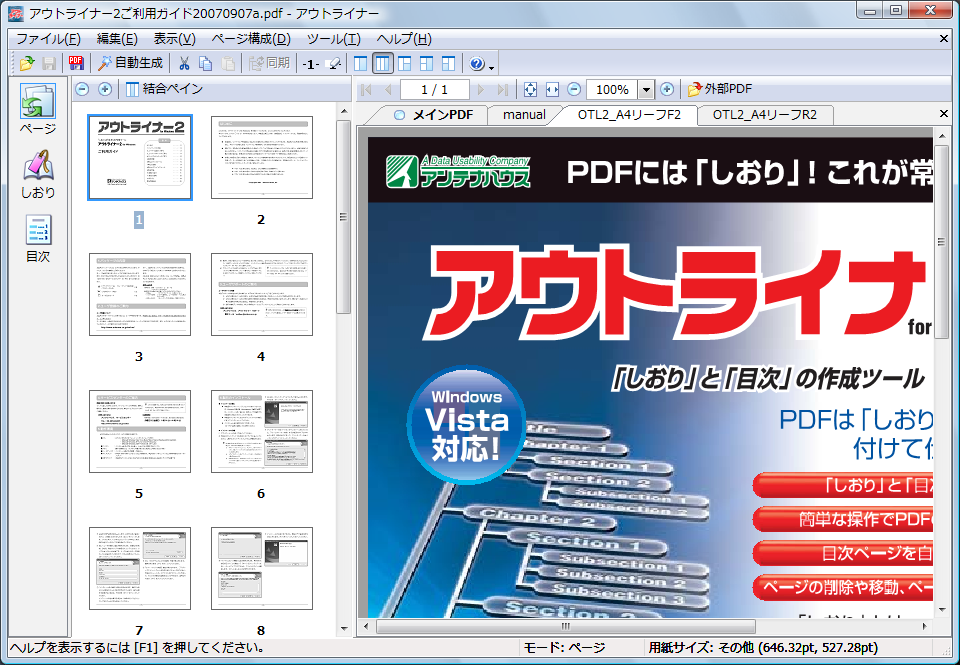The width and height of the screenshot is (960, 665).
Task: Select the four-quadrant layout icon
Action: 427,63
